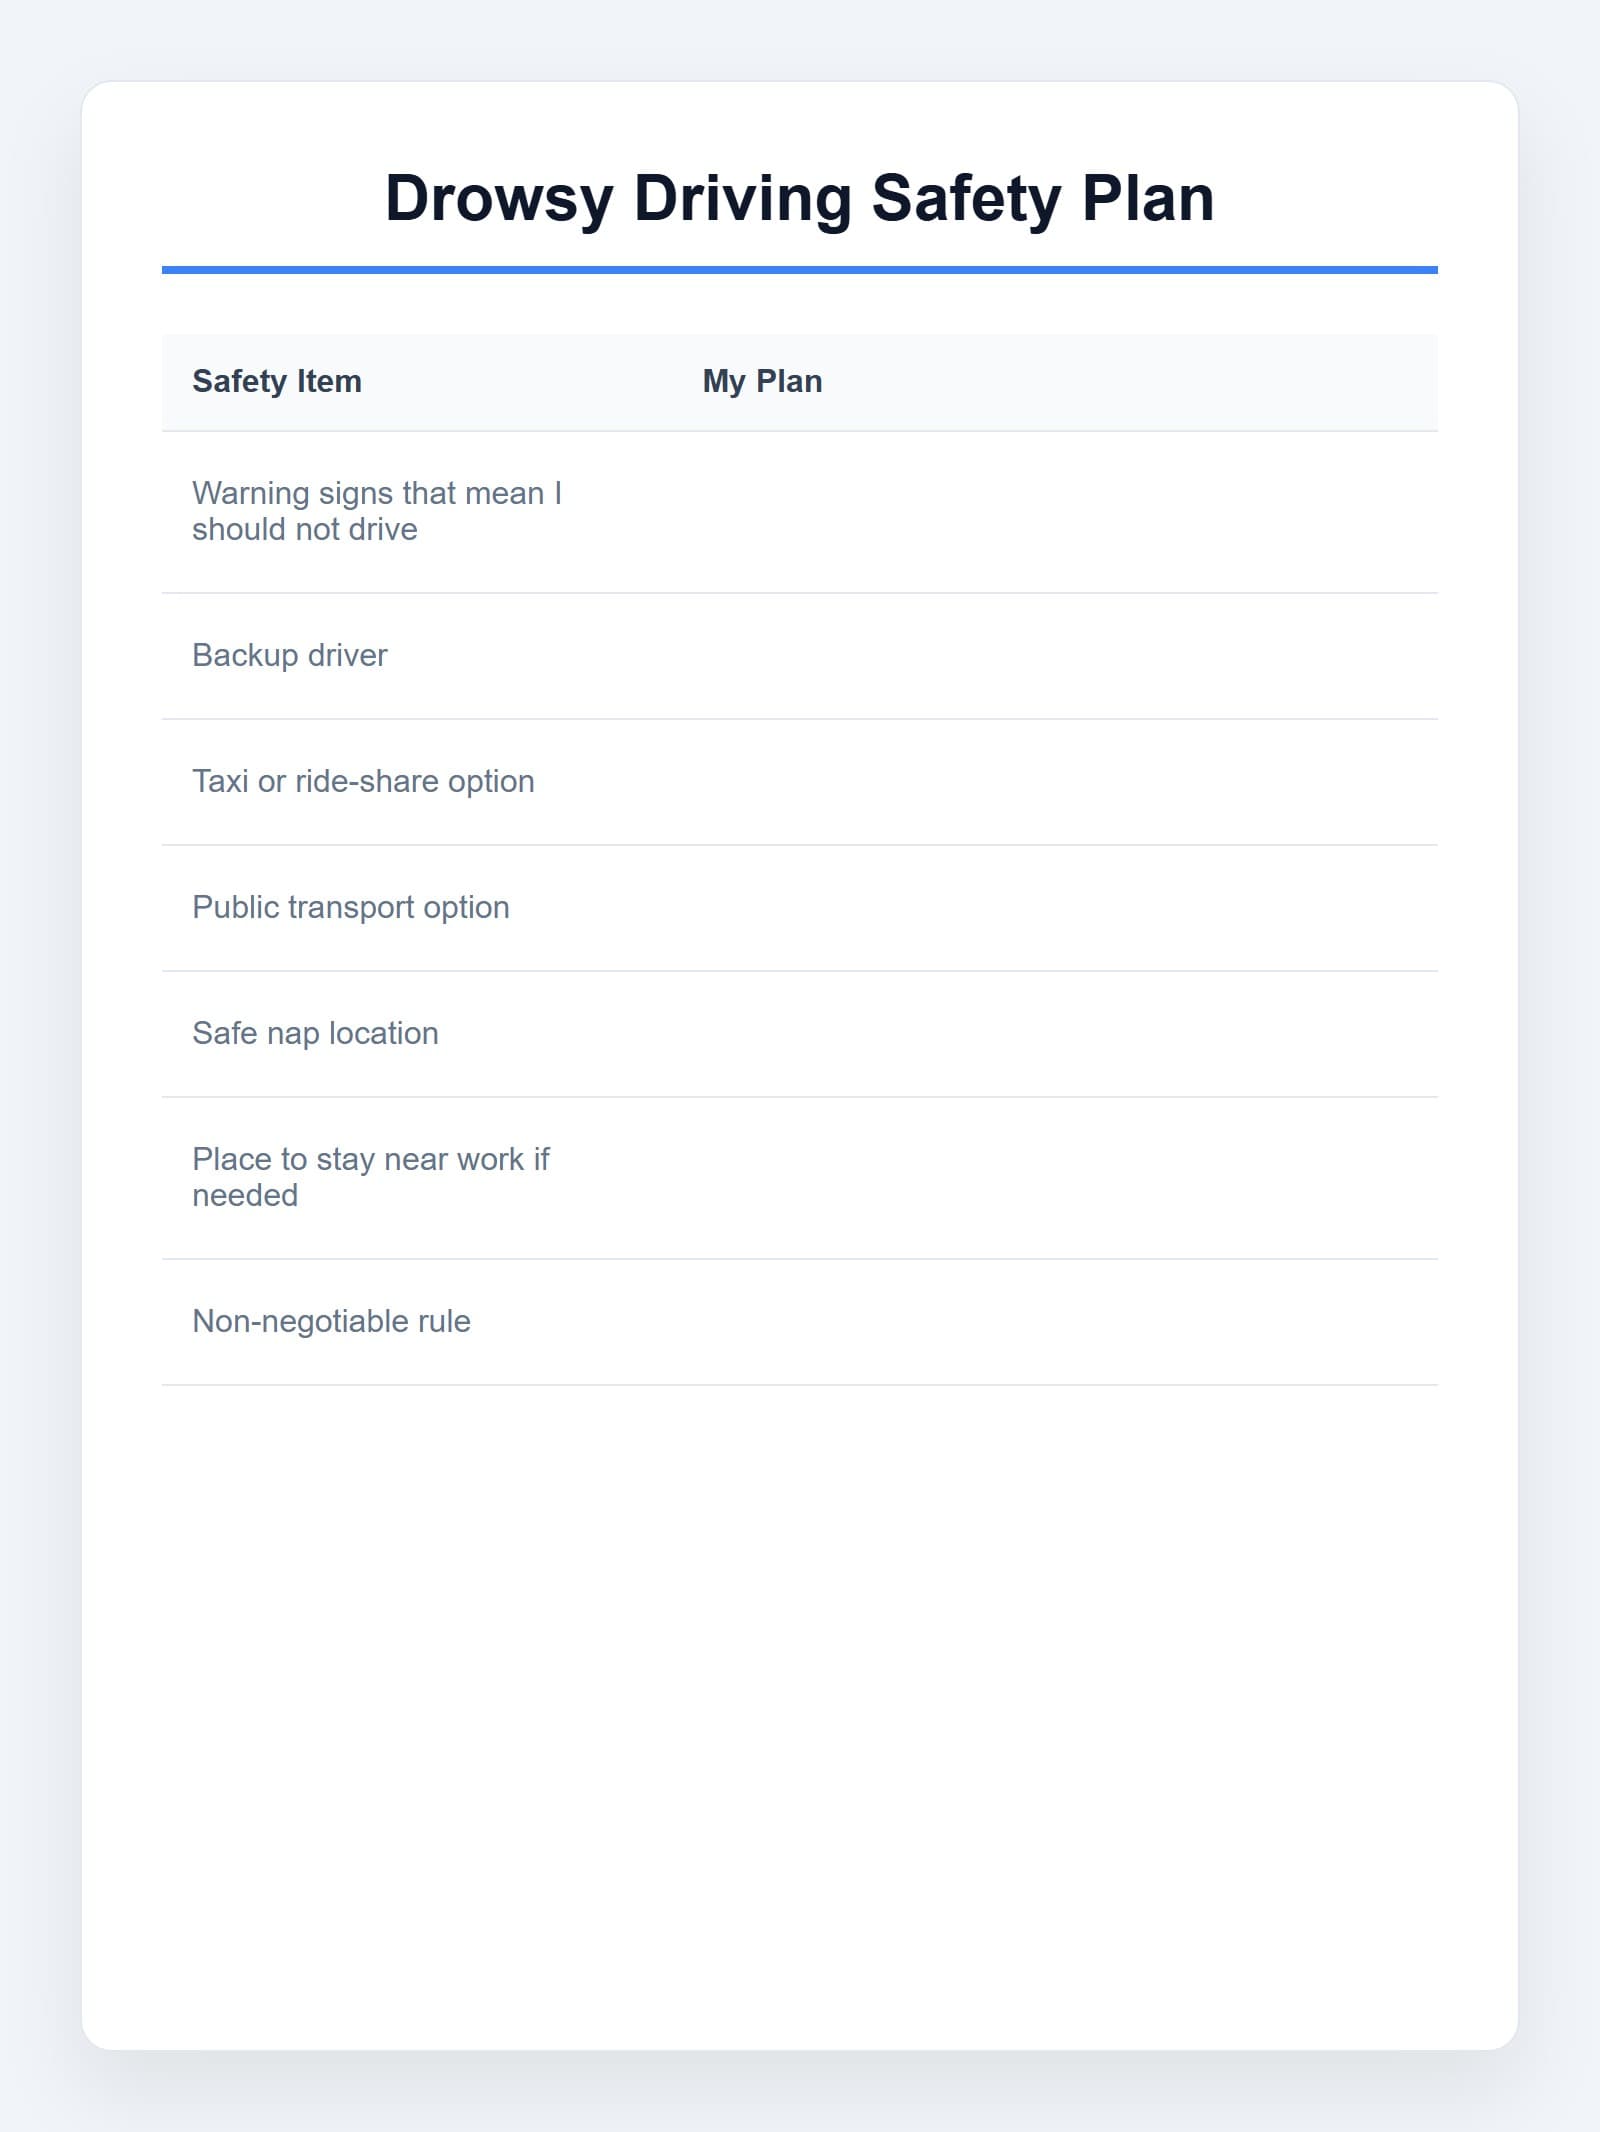Select the My Plan column header
Screen dimensions: 1600x2132
tap(762, 381)
